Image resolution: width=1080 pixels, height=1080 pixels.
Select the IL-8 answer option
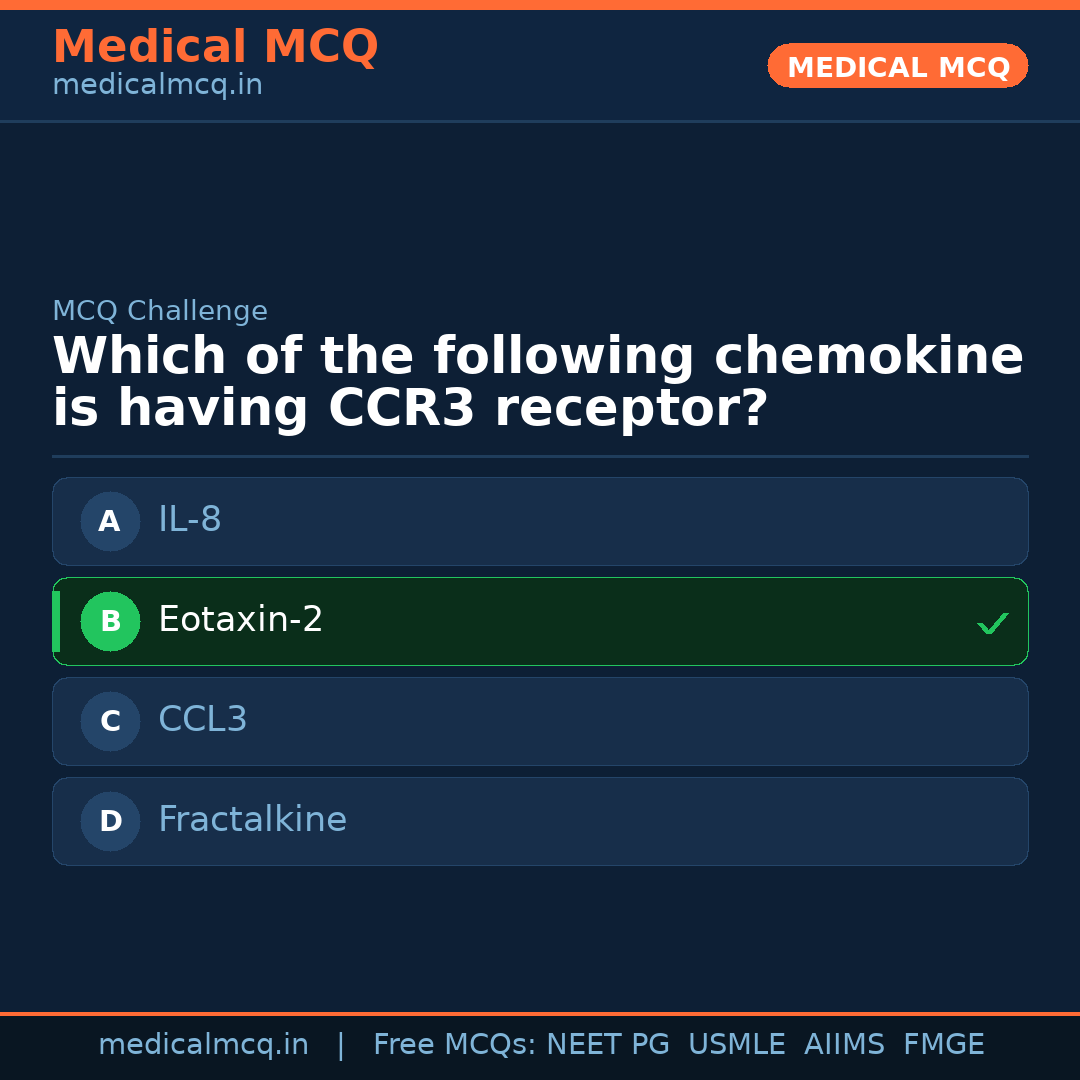pyautogui.click(x=540, y=521)
